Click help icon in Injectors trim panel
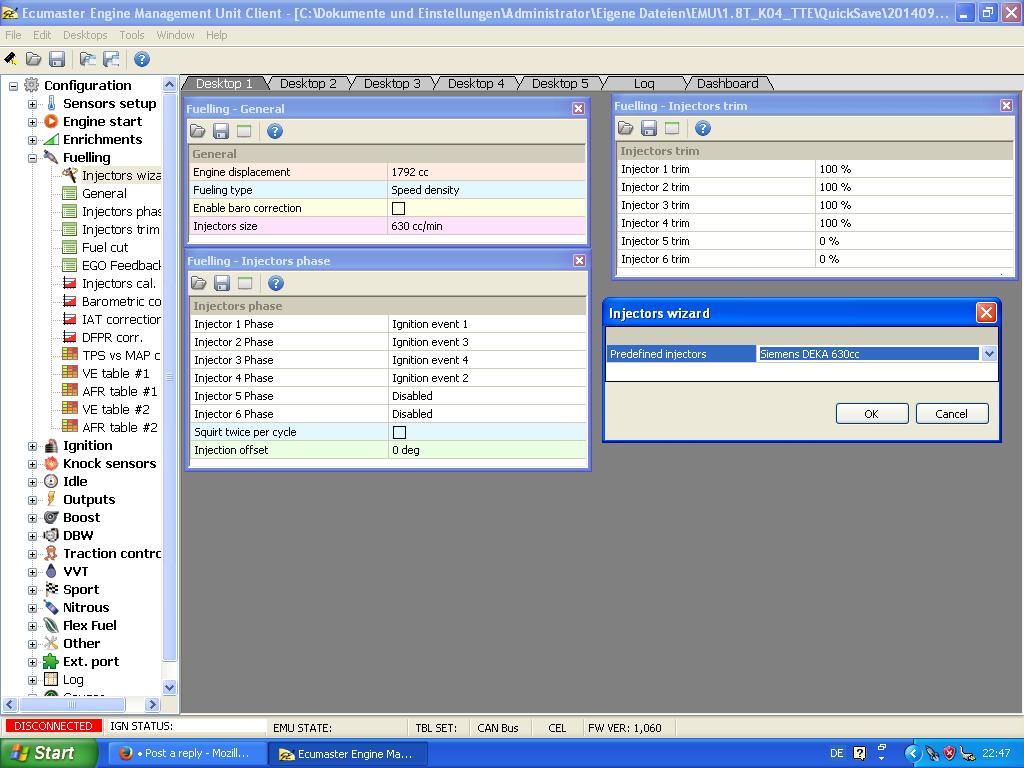 pos(703,128)
